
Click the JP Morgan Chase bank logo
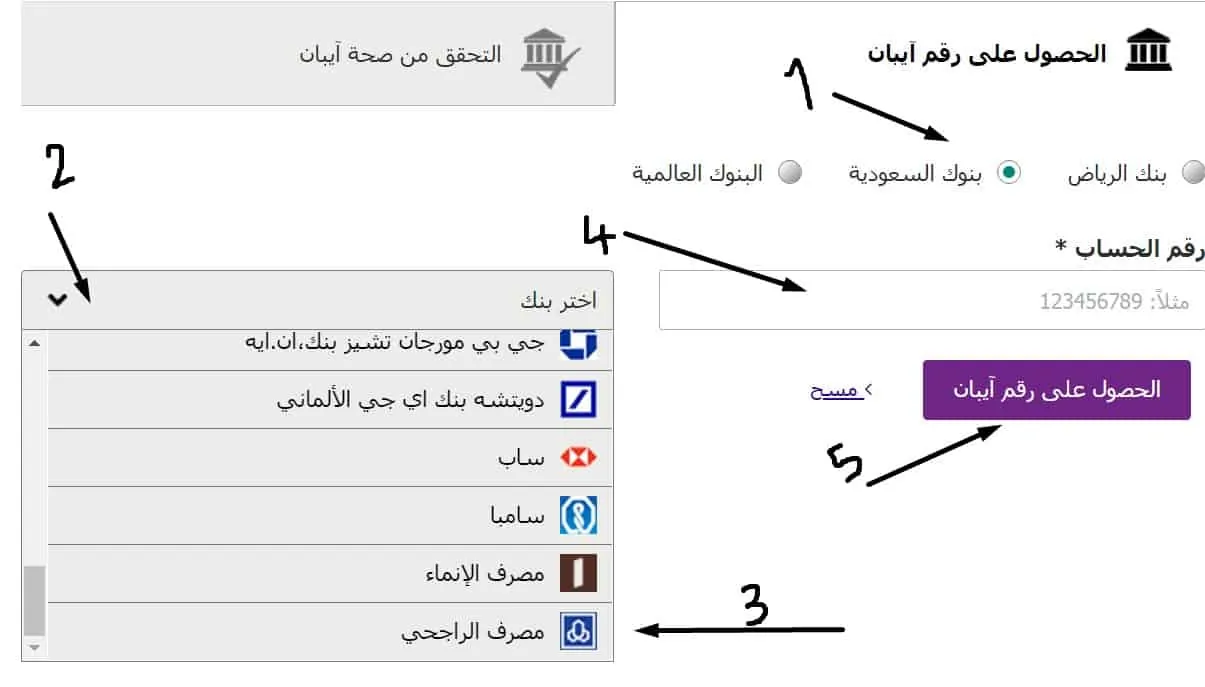point(577,342)
